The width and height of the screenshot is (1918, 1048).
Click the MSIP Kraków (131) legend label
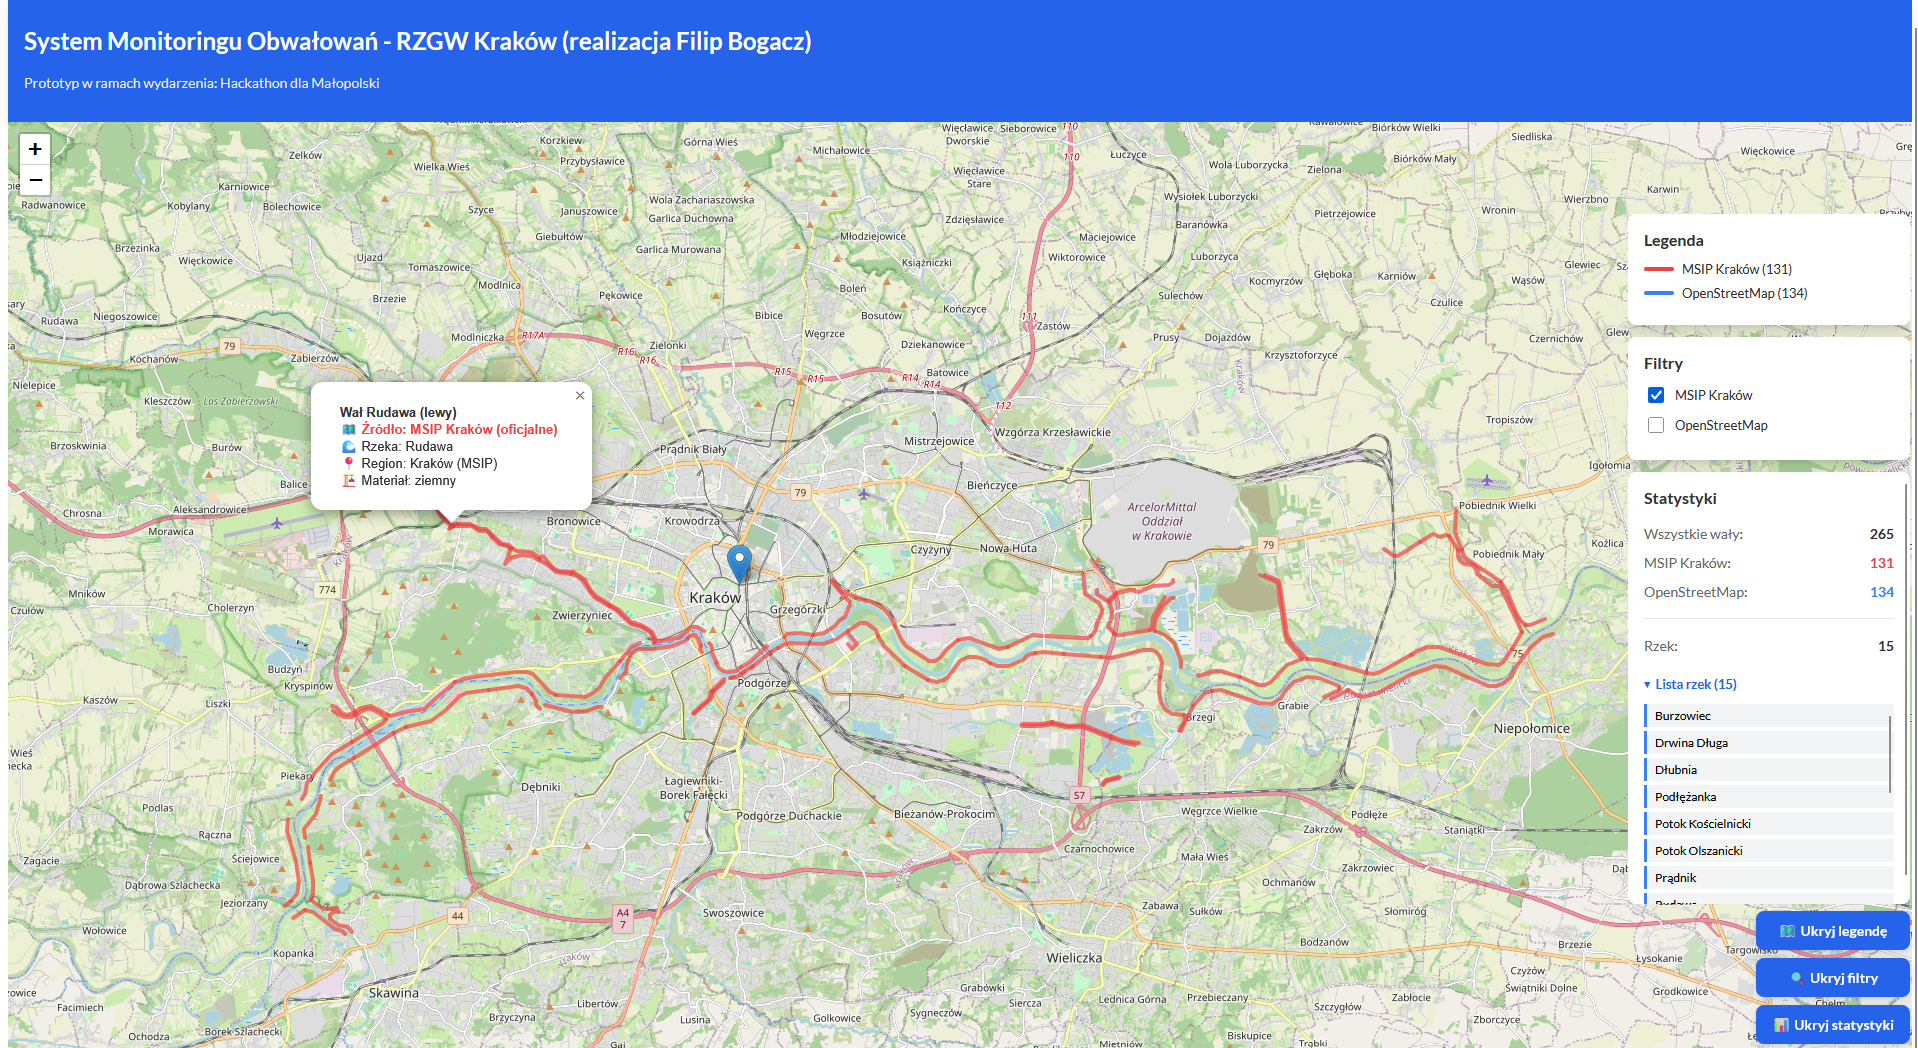coord(1737,269)
